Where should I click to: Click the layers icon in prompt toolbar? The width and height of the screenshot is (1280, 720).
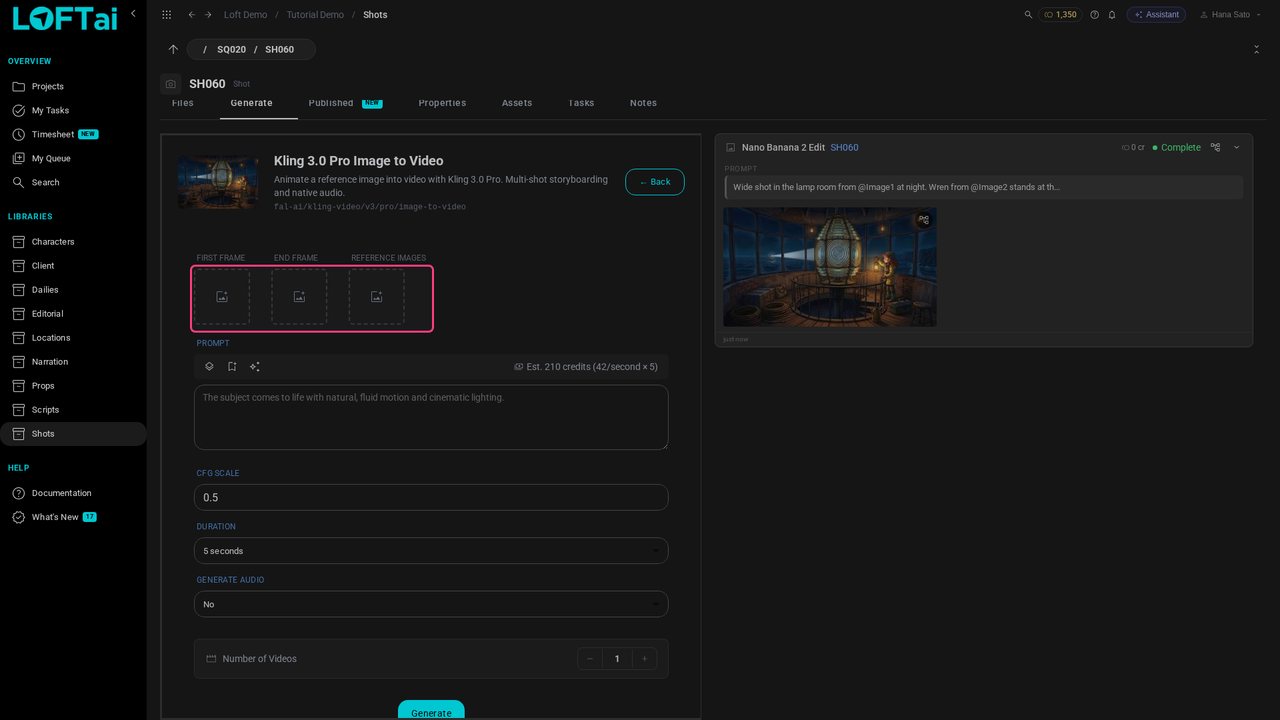pyautogui.click(x=209, y=367)
